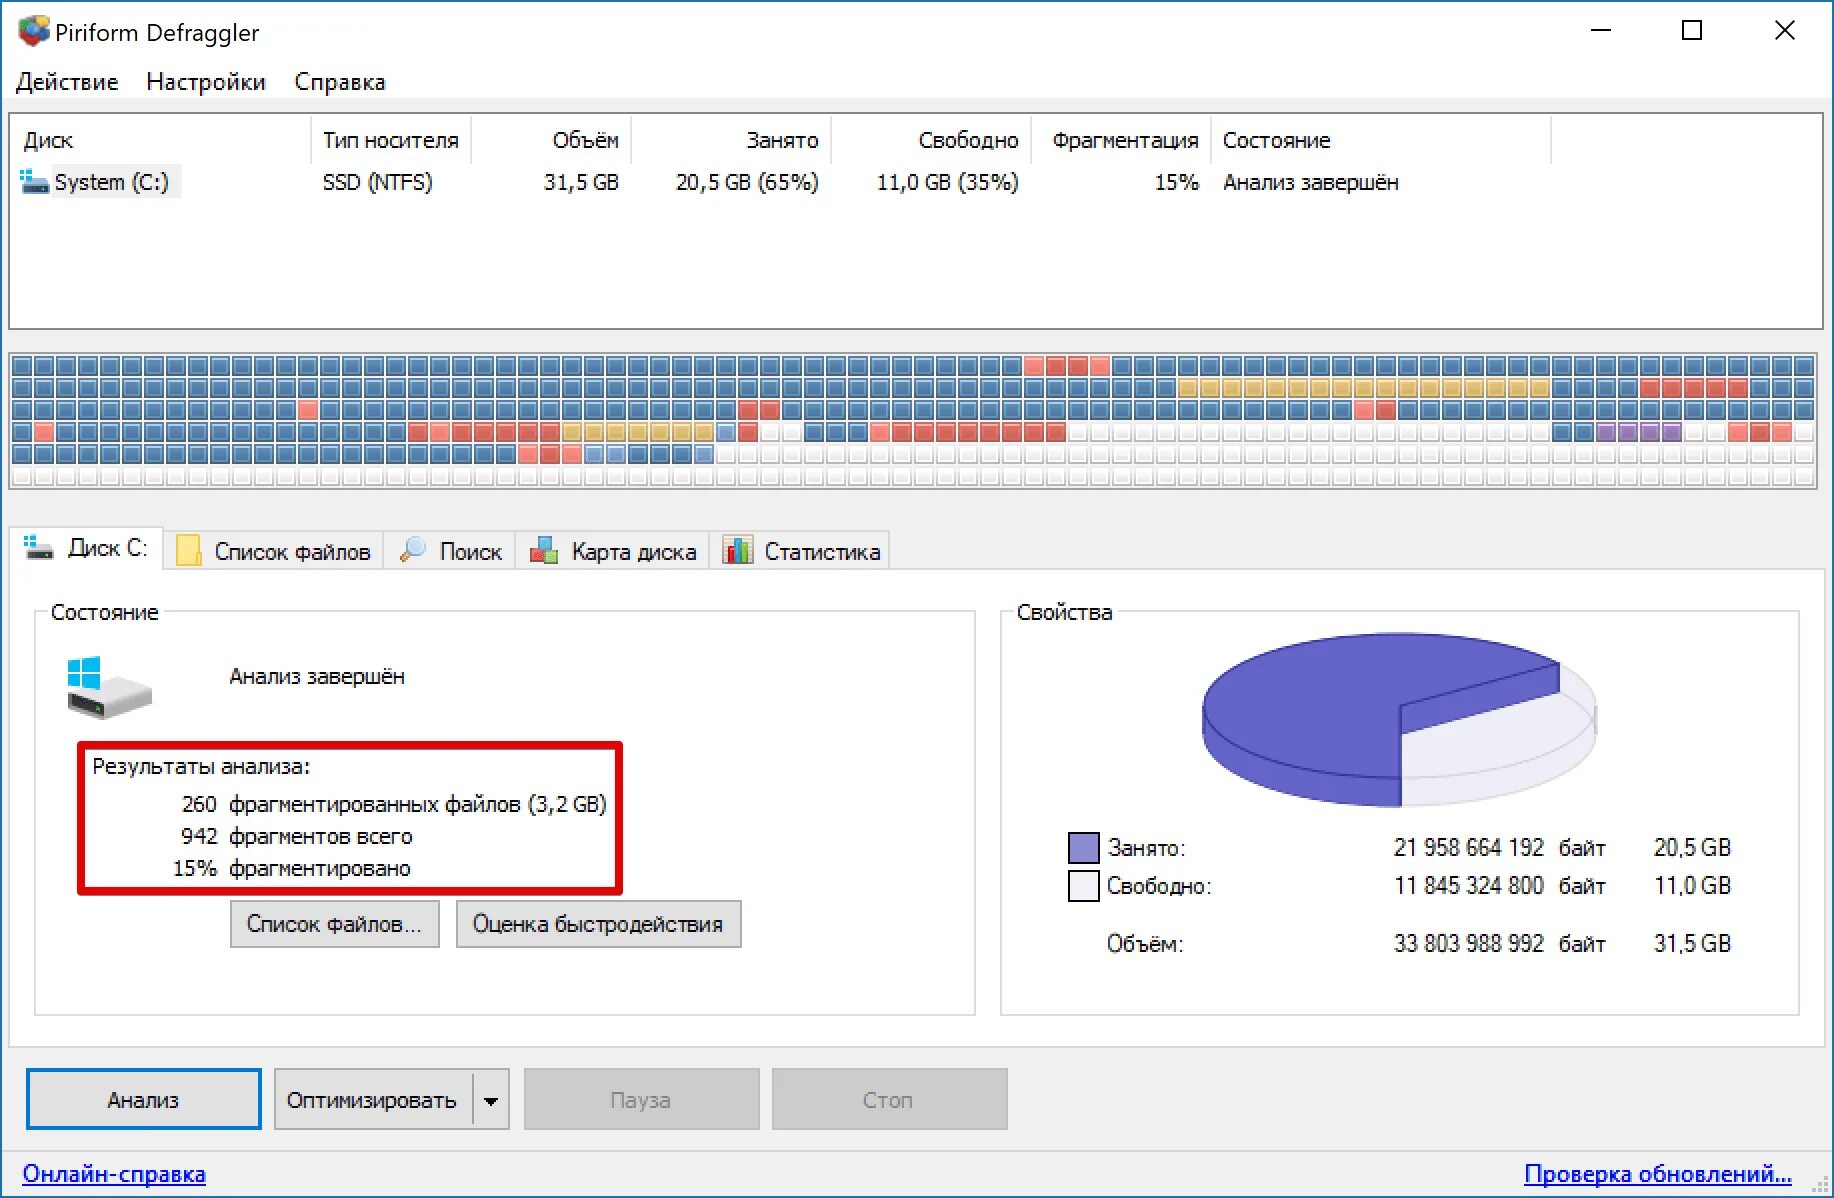Start the Анализ button
The height and width of the screenshot is (1198, 1834).
pyautogui.click(x=144, y=1100)
